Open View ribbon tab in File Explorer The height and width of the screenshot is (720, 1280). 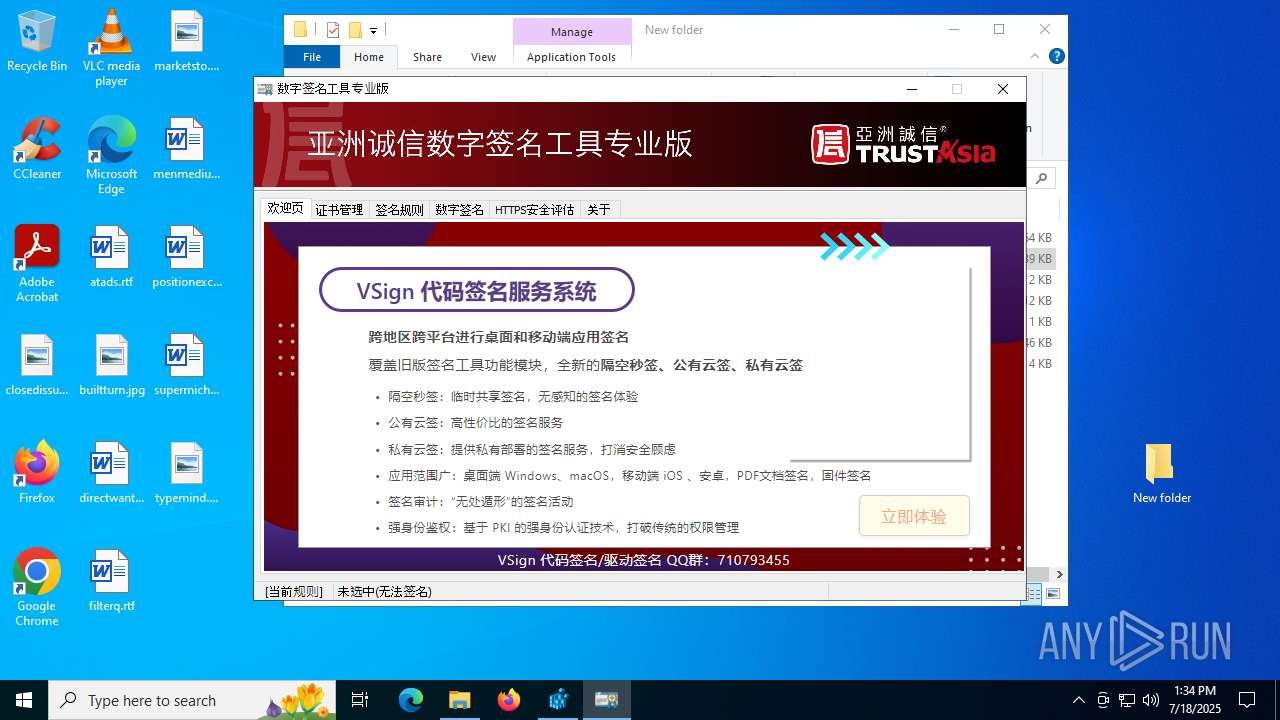point(483,57)
